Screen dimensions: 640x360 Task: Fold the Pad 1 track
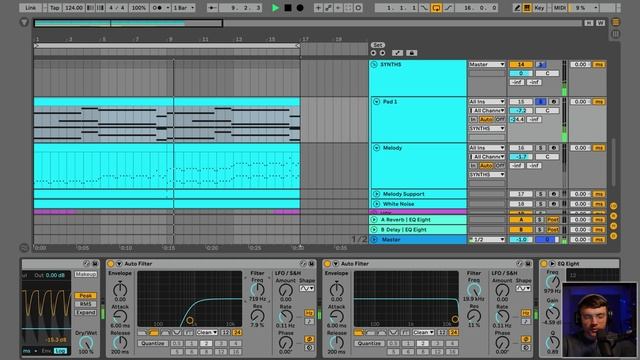pos(376,102)
